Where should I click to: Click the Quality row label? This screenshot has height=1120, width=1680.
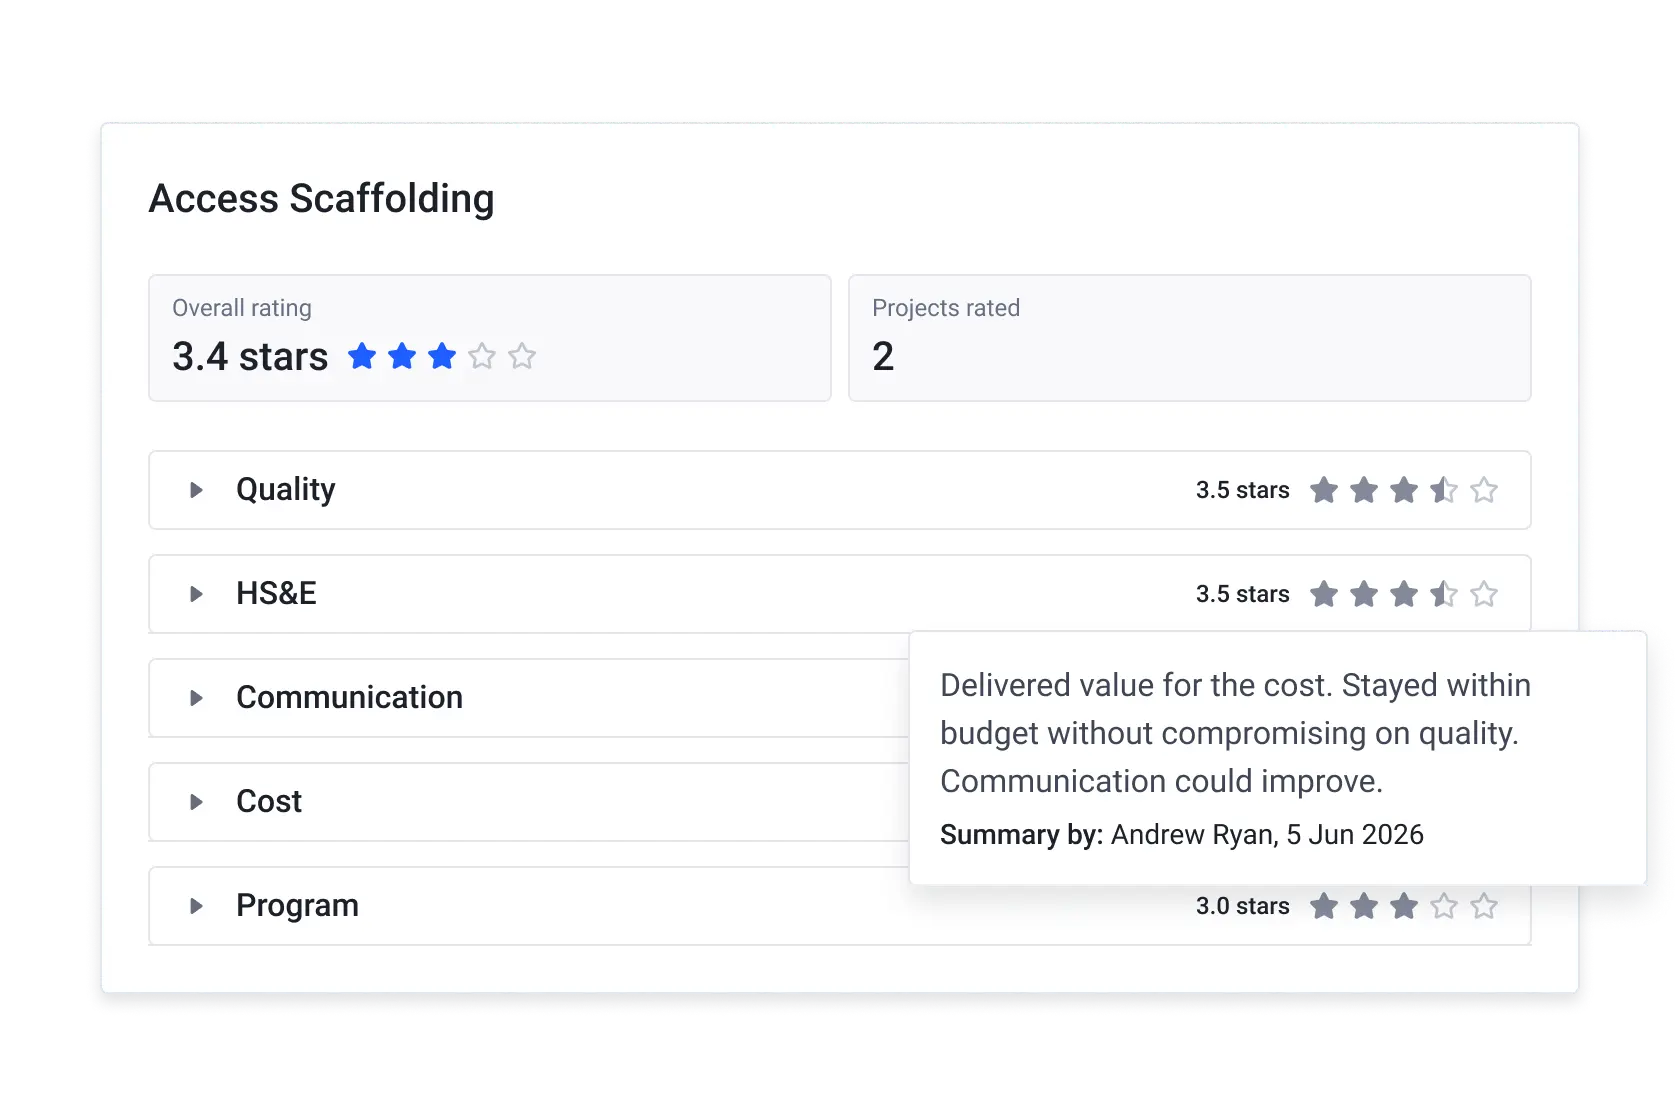click(286, 490)
